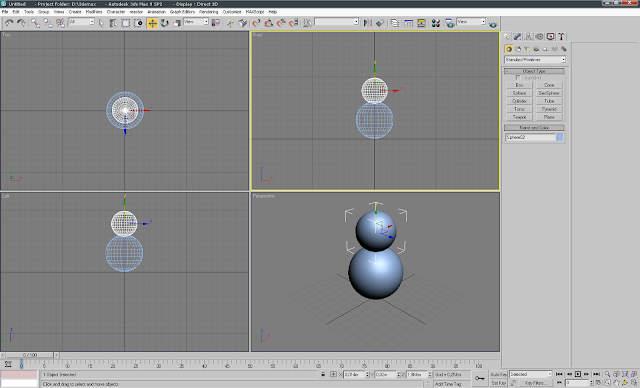Image resolution: width=640 pixels, height=388 pixels.
Task: Select the Select and Link tool
Action: point(36,23)
